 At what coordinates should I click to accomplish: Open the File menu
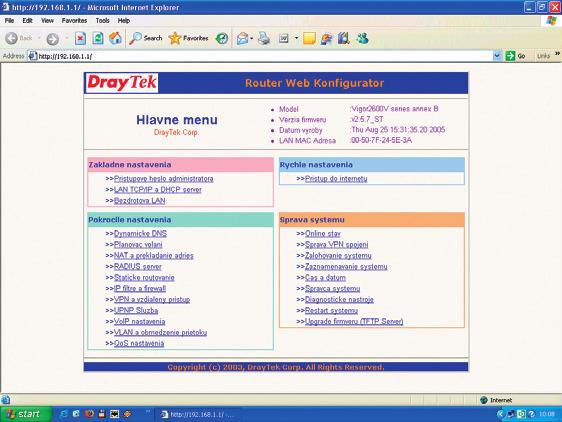(x=9, y=21)
